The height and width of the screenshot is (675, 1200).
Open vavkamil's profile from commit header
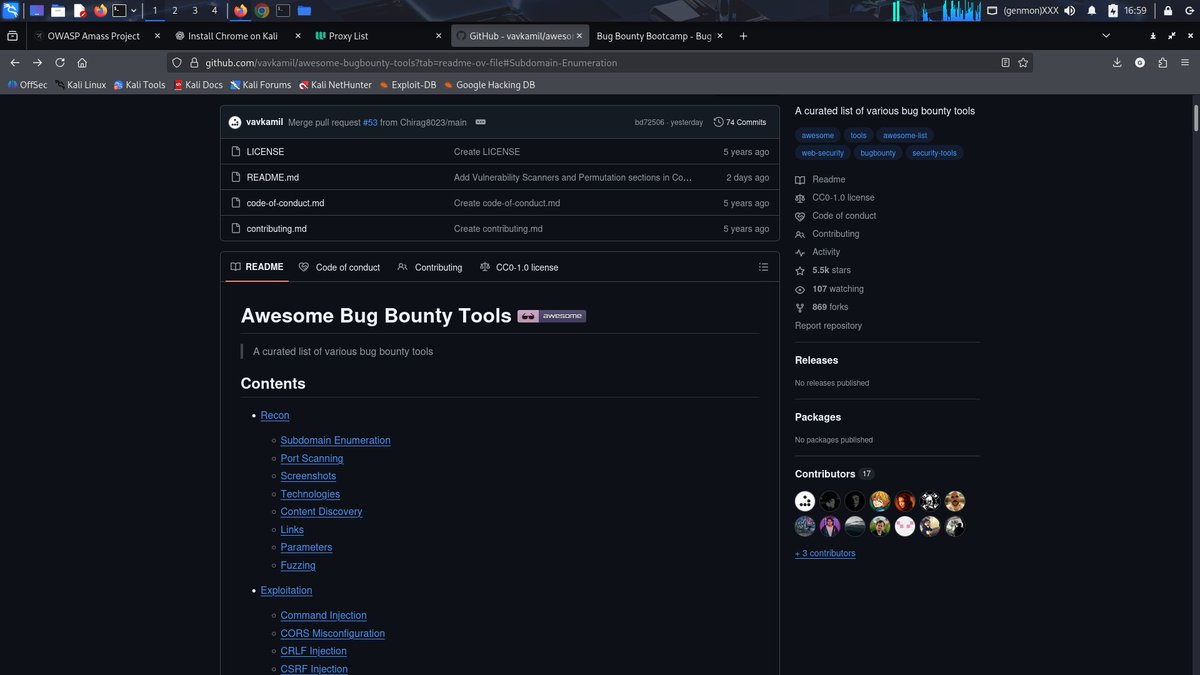click(x=264, y=122)
